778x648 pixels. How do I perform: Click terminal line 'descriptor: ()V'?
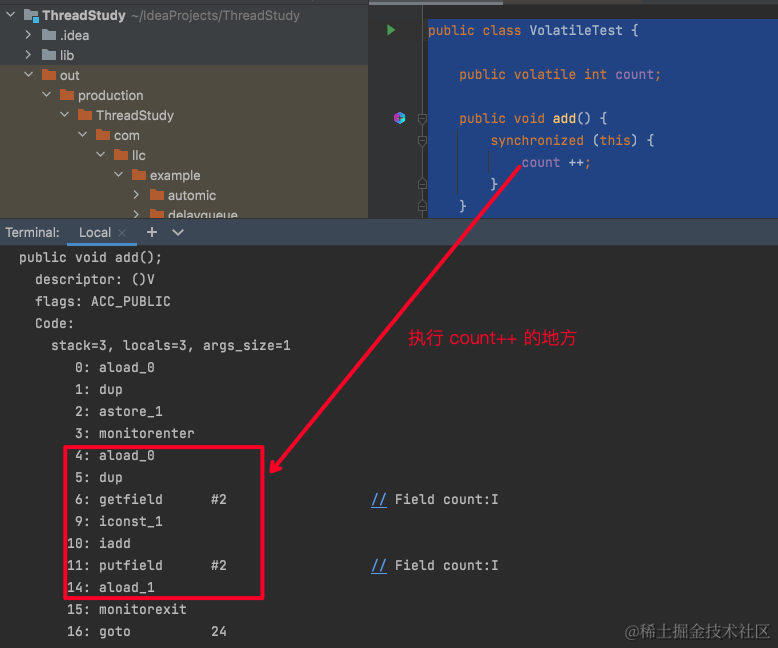tap(94, 279)
